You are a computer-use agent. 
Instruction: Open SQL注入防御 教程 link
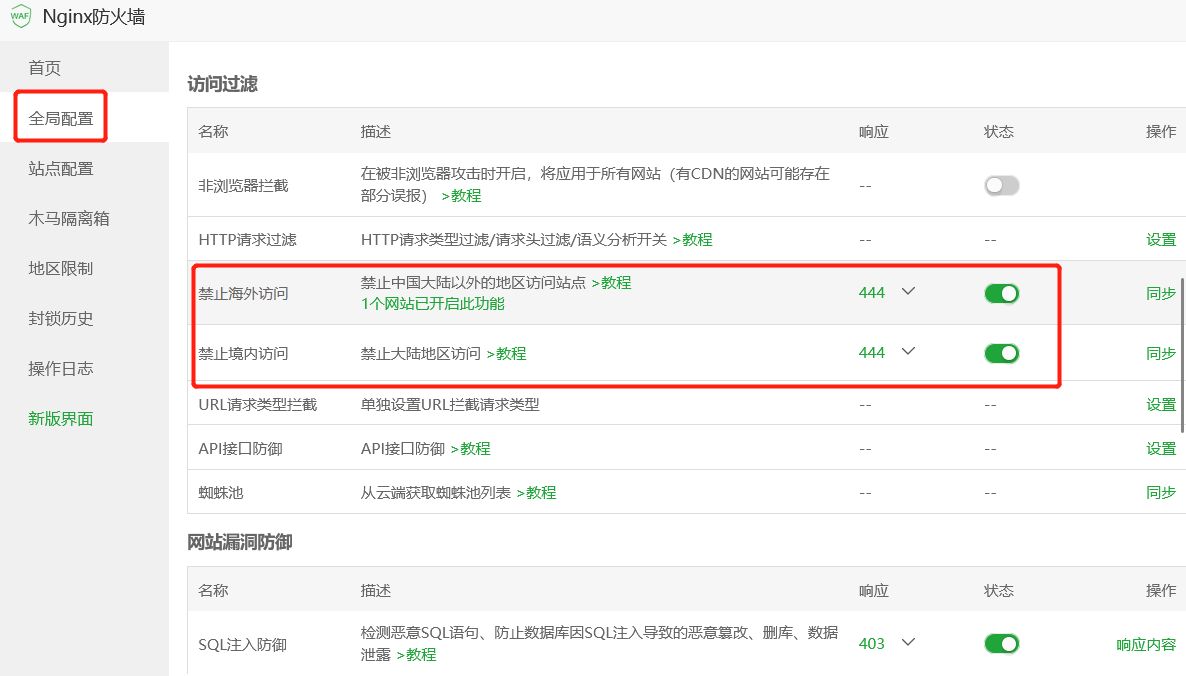click(417, 655)
